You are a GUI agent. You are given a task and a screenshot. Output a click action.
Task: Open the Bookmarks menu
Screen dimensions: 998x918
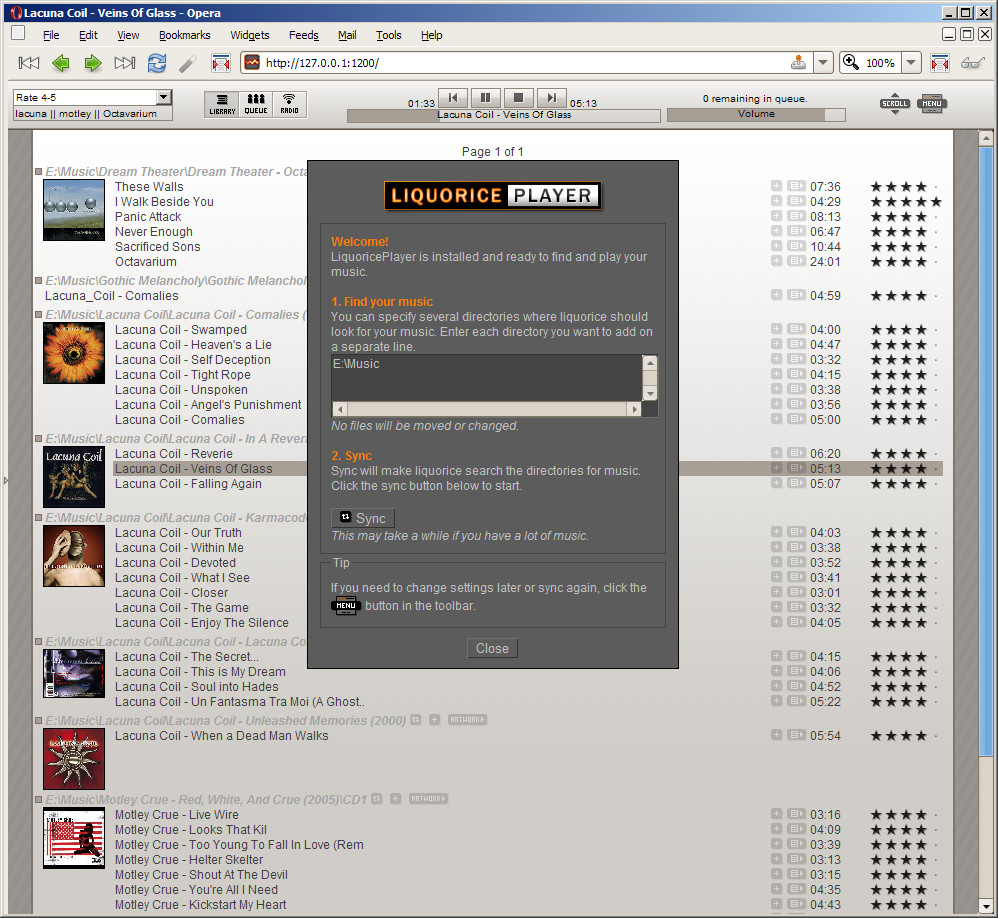pos(185,35)
